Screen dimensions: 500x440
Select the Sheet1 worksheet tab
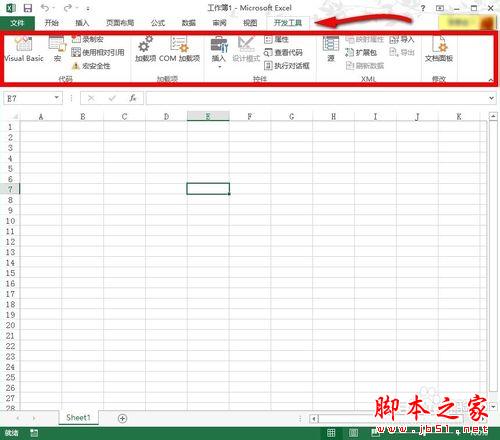tap(78, 418)
